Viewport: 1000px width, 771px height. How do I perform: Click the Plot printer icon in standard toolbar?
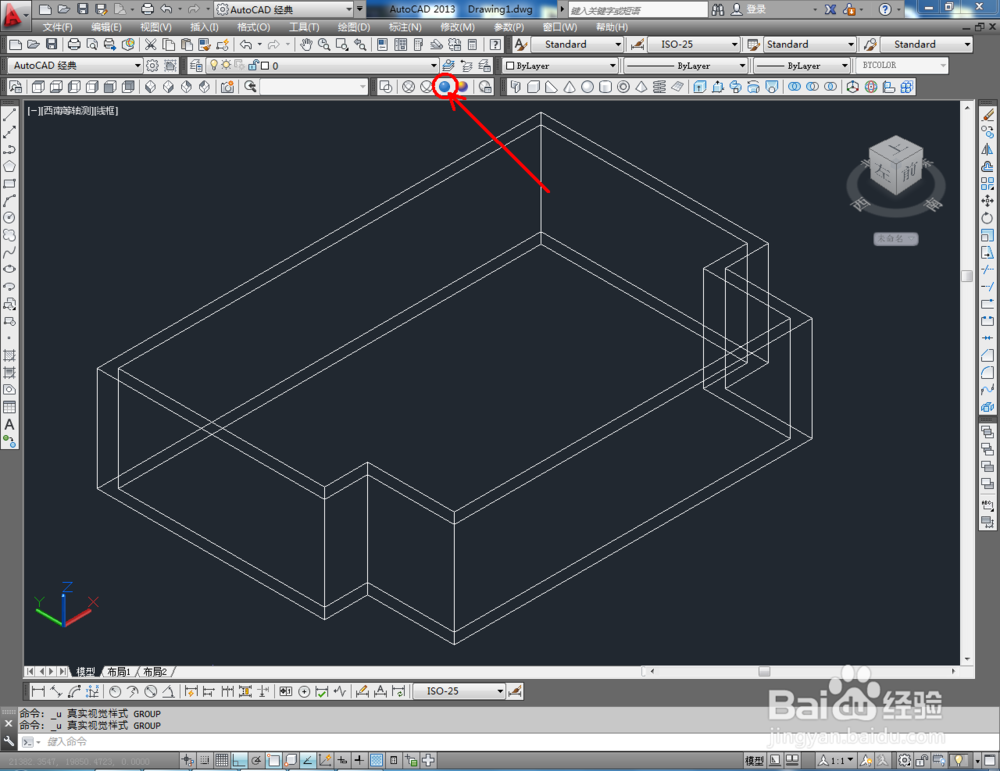(74, 44)
